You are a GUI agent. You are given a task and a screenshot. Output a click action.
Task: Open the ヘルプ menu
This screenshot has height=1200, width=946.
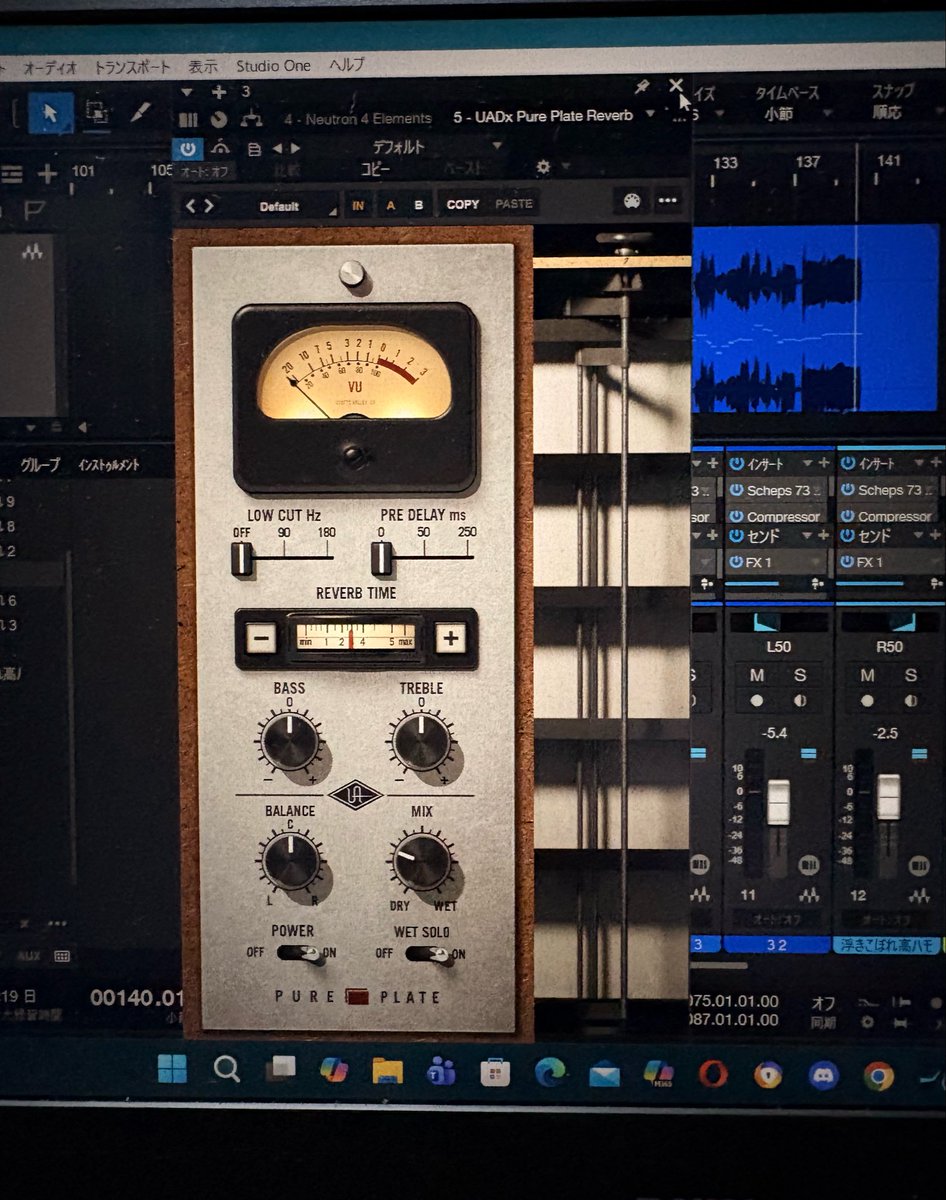coord(347,65)
